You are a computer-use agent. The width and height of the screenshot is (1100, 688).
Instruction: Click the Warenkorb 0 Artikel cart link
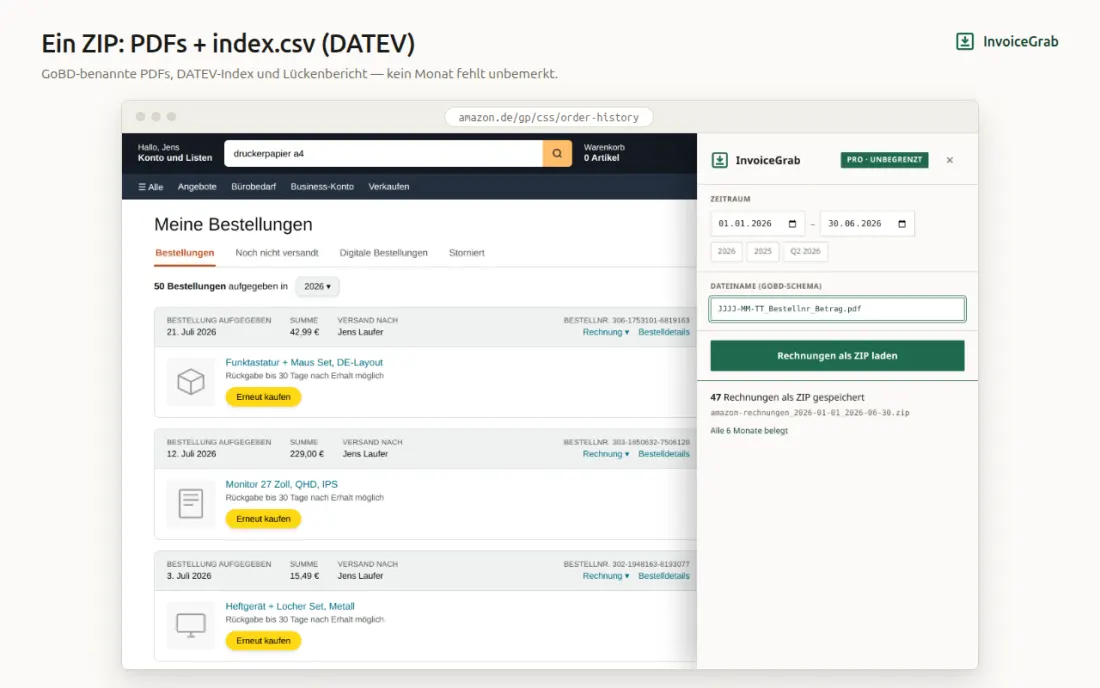604,153
